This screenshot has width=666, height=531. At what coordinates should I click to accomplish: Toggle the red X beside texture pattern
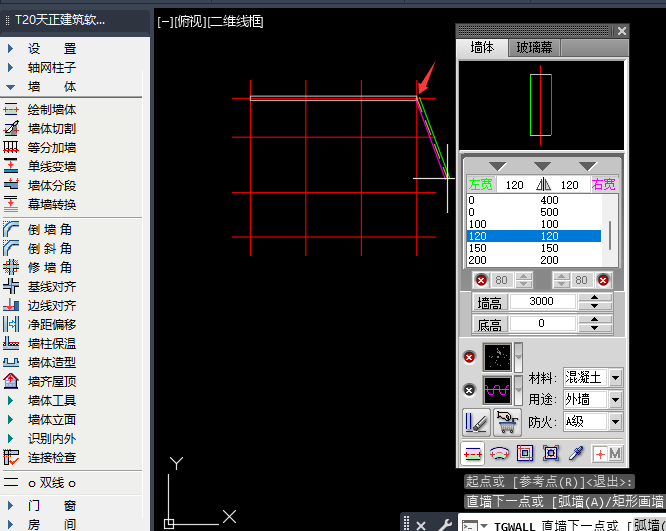tap(469, 358)
